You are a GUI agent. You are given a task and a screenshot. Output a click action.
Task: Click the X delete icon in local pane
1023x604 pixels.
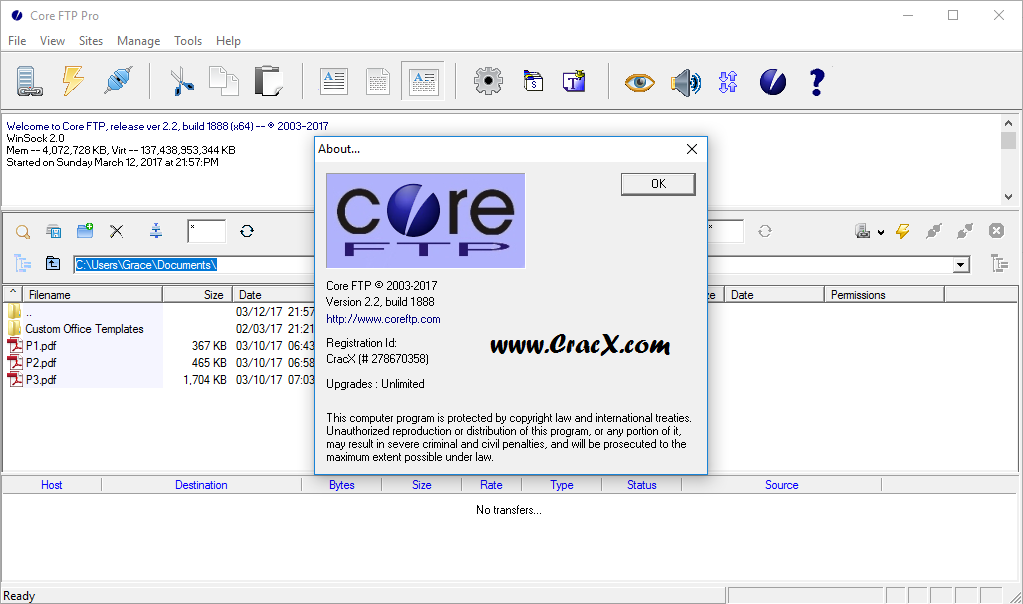[117, 231]
